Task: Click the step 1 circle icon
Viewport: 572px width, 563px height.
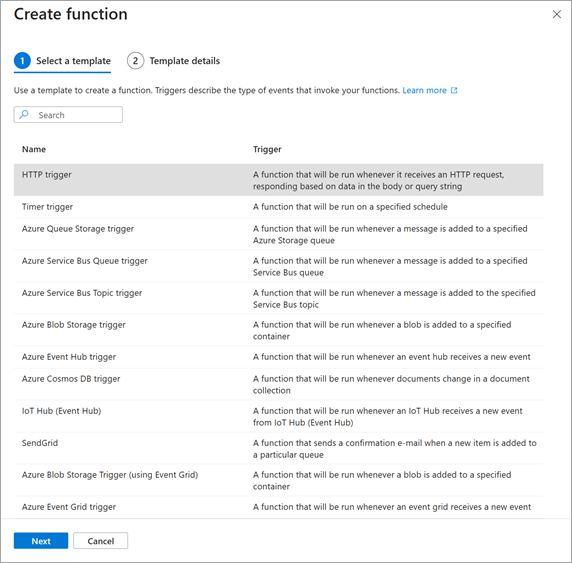Action: click(x=22, y=61)
